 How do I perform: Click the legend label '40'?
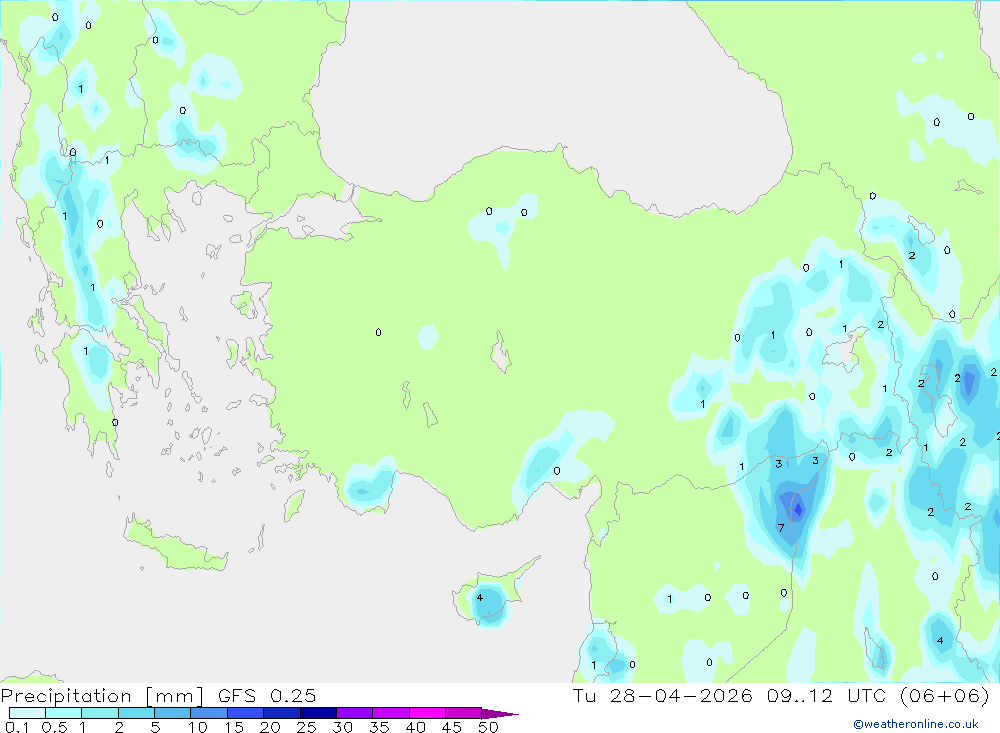415,727
